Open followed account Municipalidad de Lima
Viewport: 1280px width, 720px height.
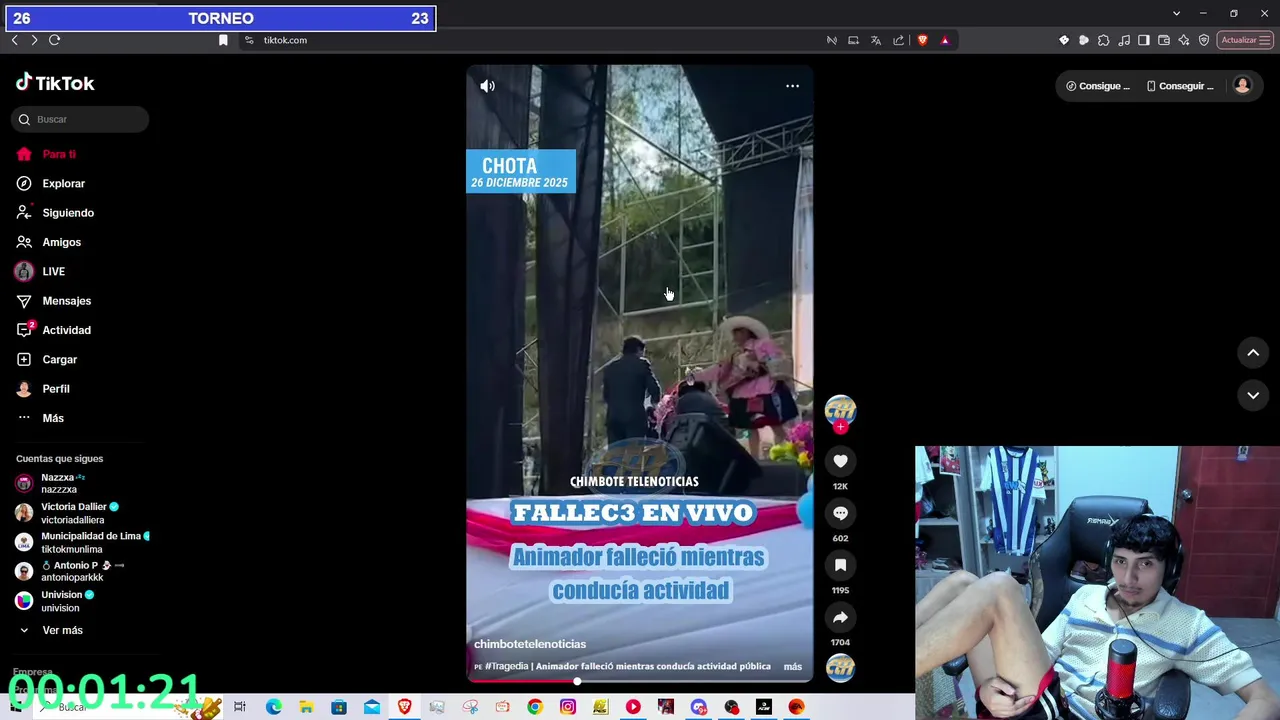coord(82,542)
